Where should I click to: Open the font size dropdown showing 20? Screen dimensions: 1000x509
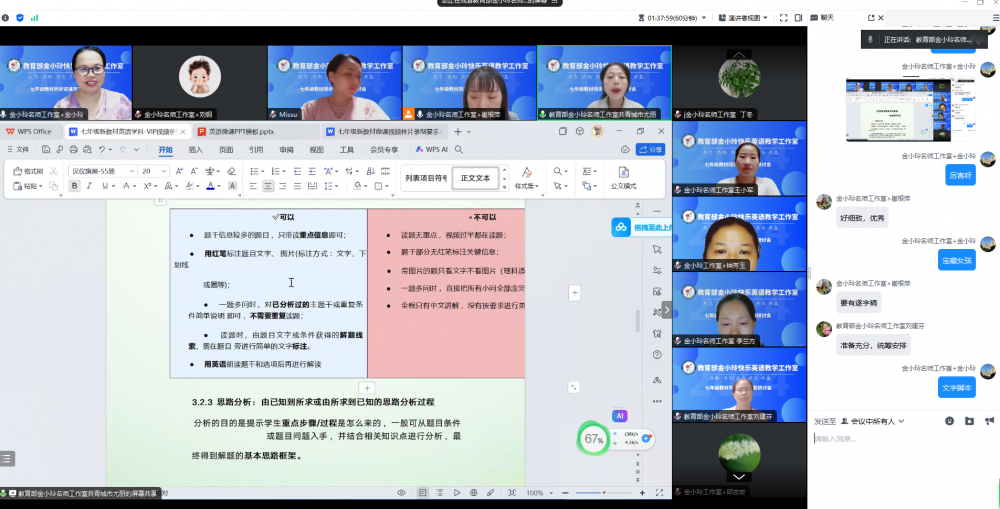154,171
